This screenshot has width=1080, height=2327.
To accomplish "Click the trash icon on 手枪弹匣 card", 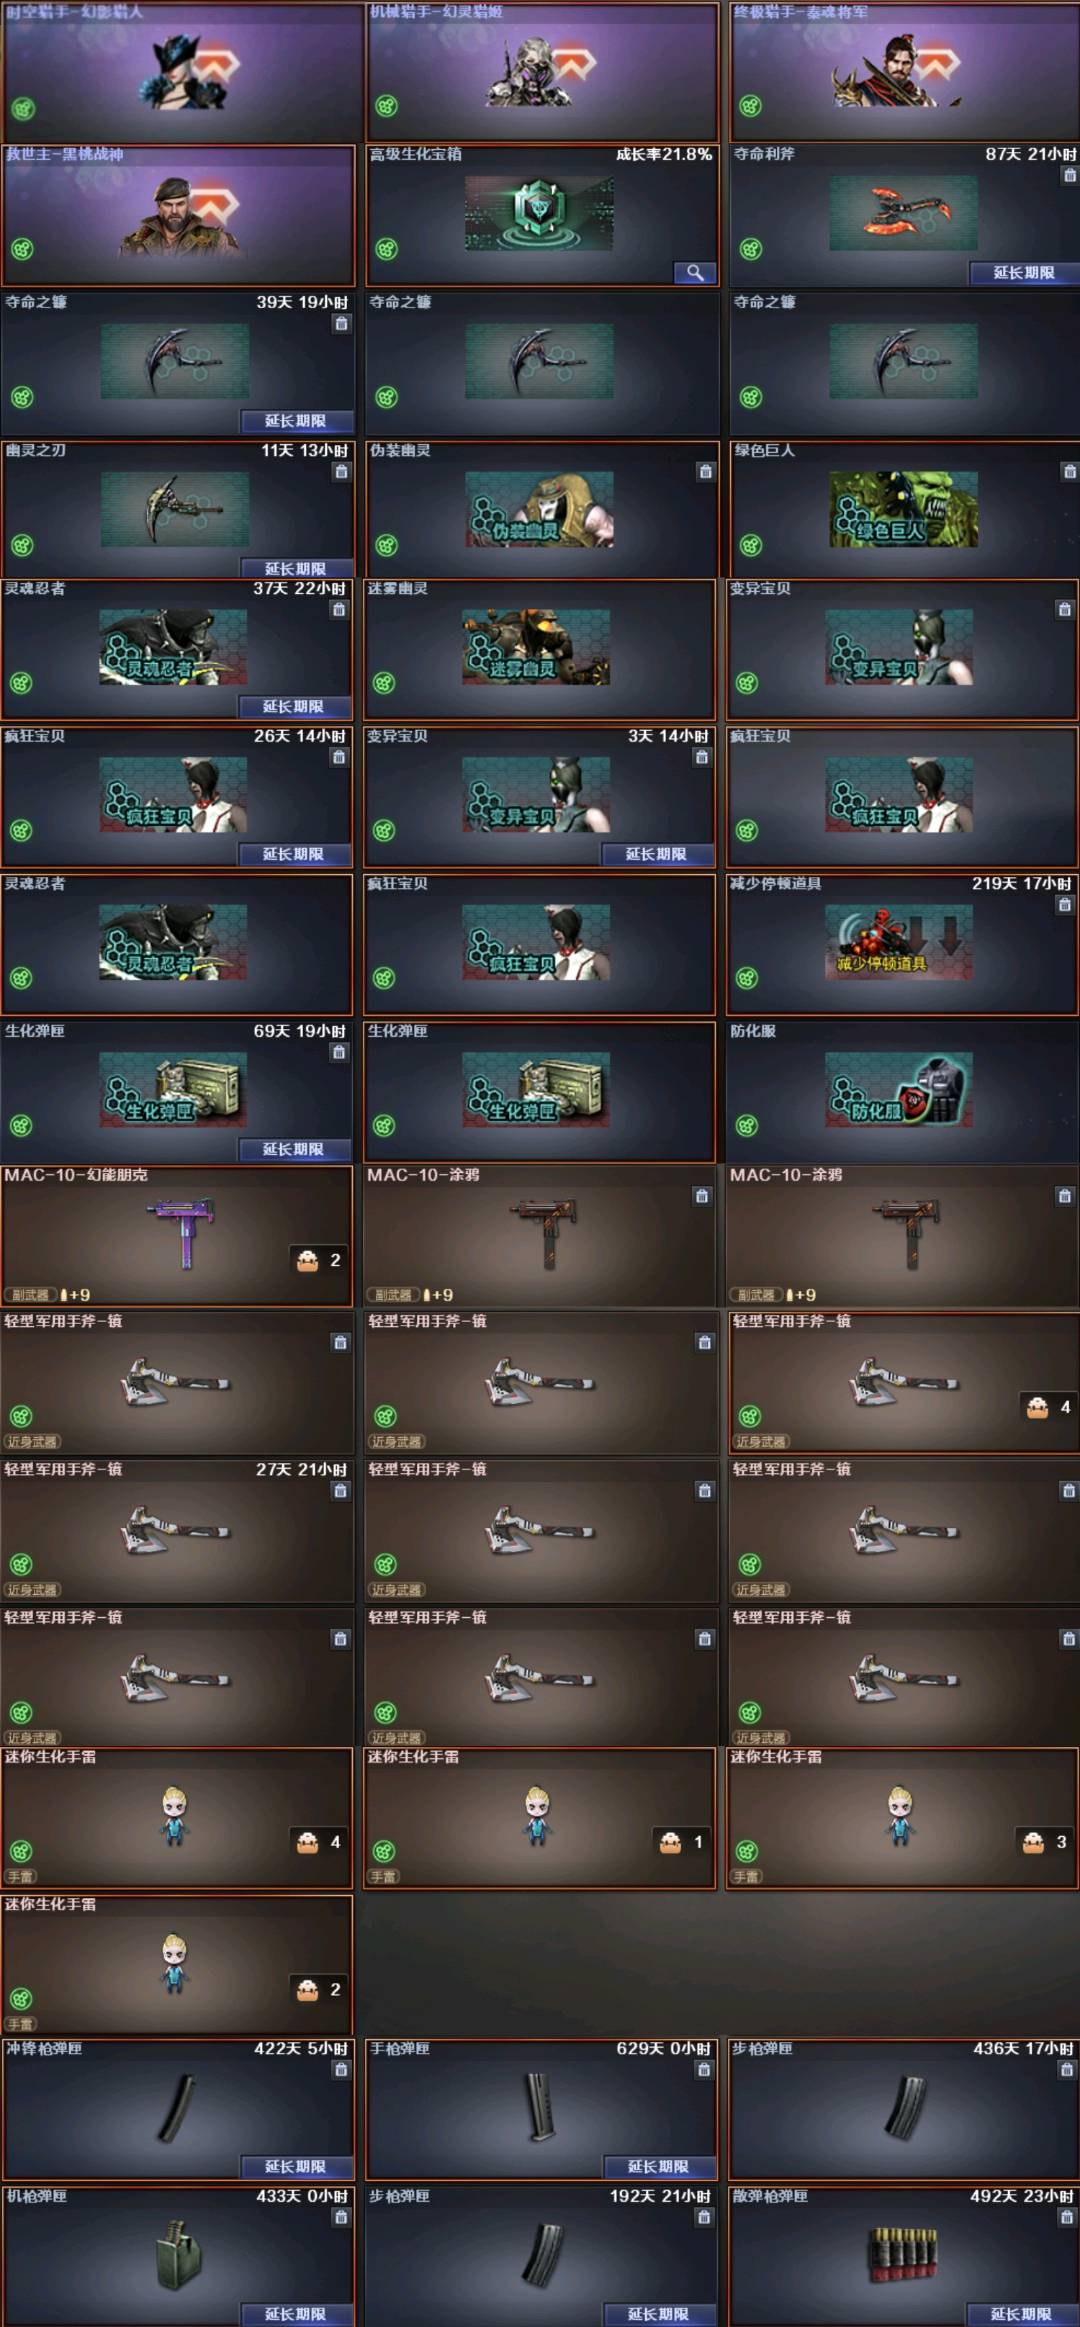I will click(704, 2070).
